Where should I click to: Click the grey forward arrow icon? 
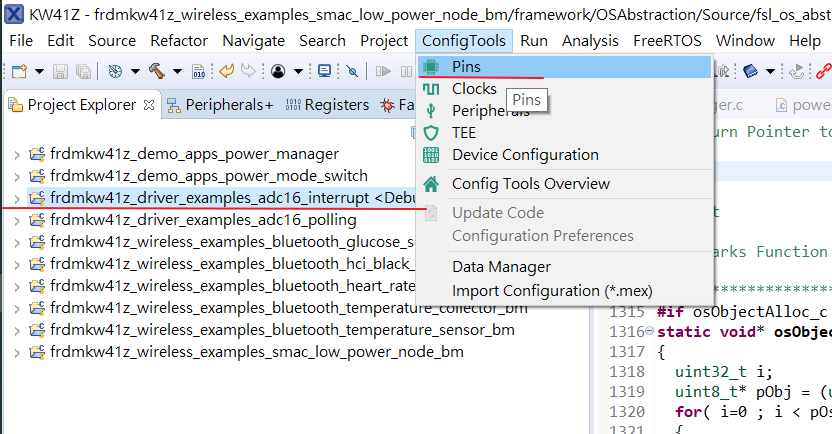[248, 71]
